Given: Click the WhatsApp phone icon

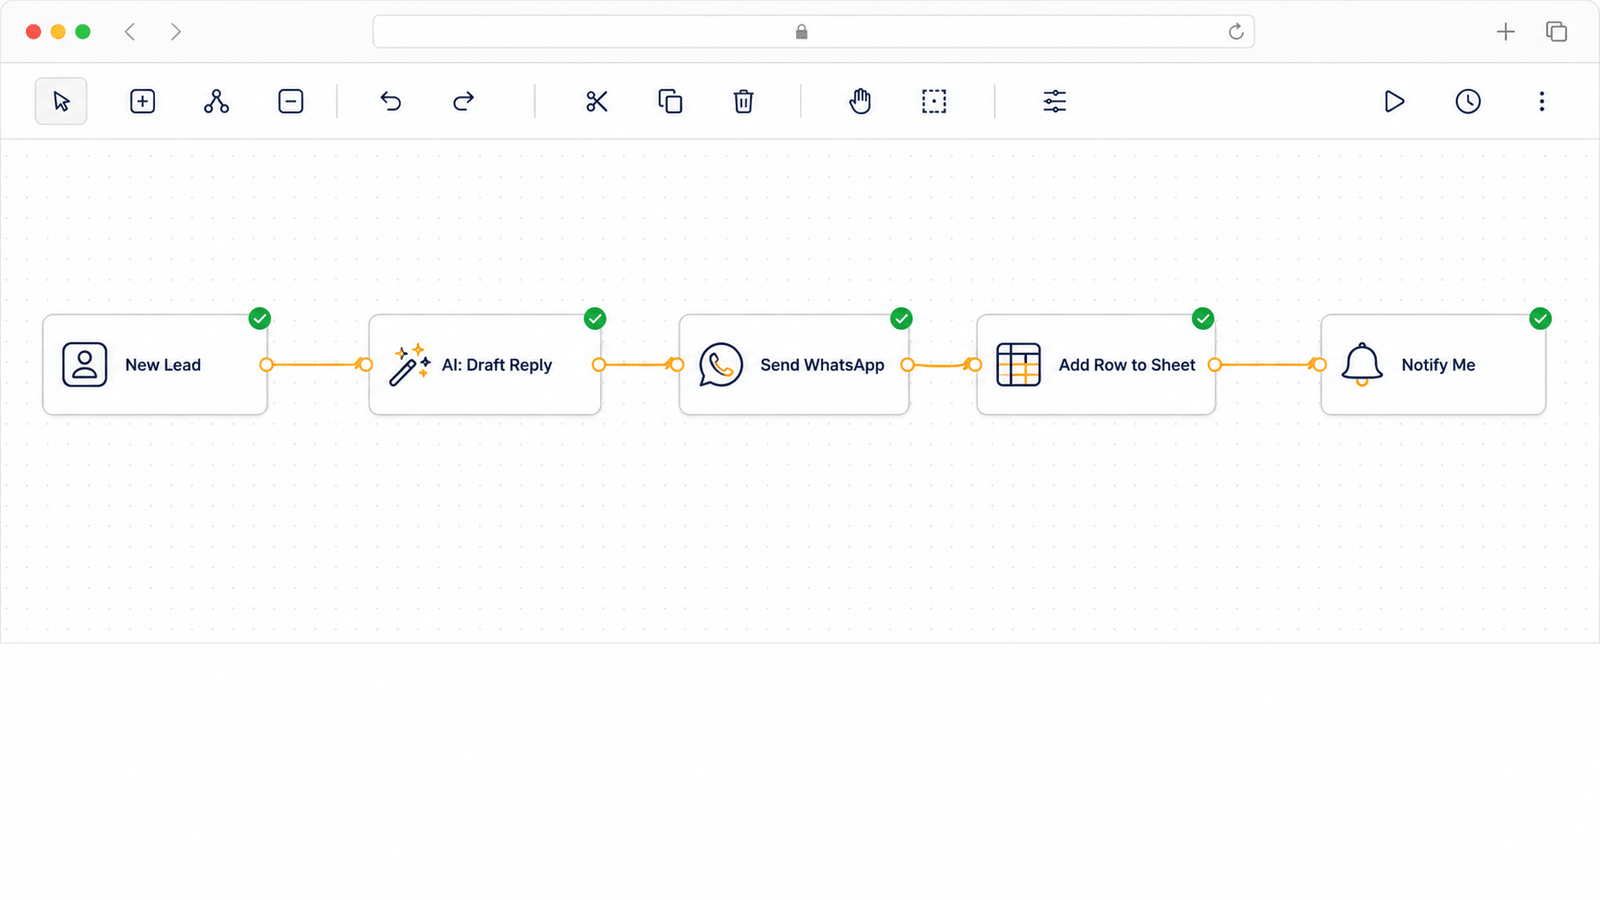Looking at the screenshot, I should click(x=721, y=365).
